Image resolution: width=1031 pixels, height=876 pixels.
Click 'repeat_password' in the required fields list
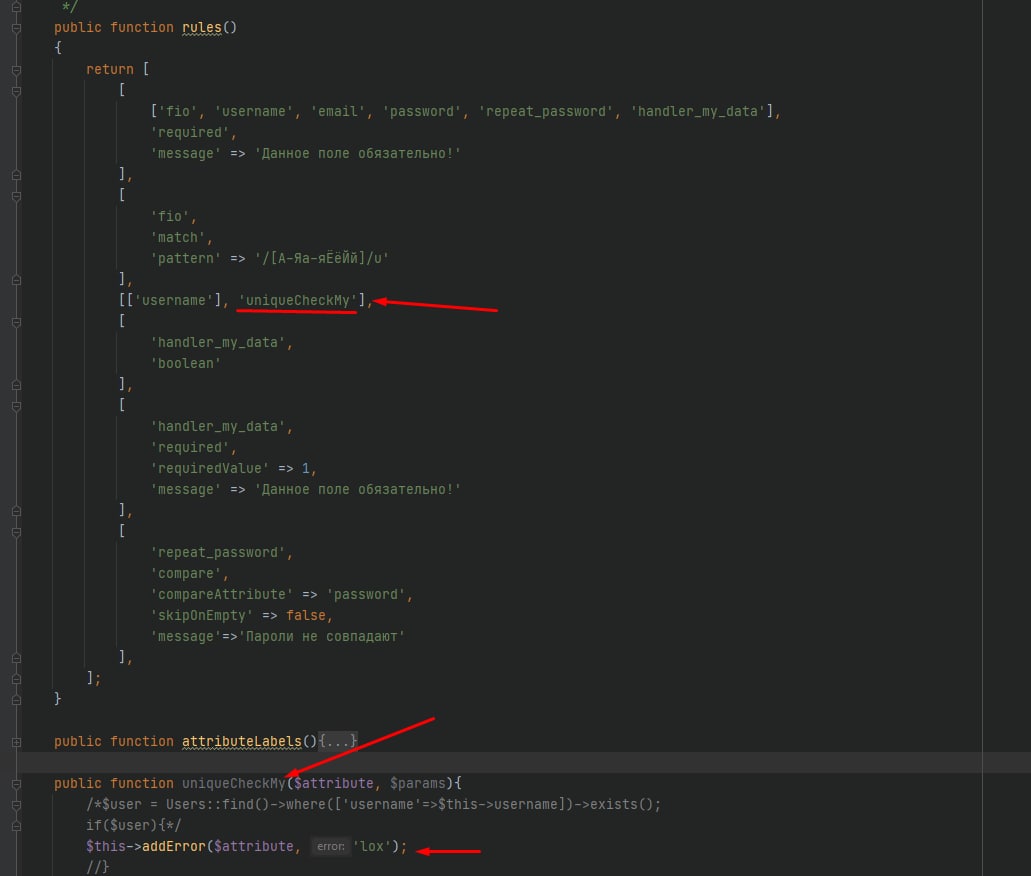pyautogui.click(x=546, y=111)
